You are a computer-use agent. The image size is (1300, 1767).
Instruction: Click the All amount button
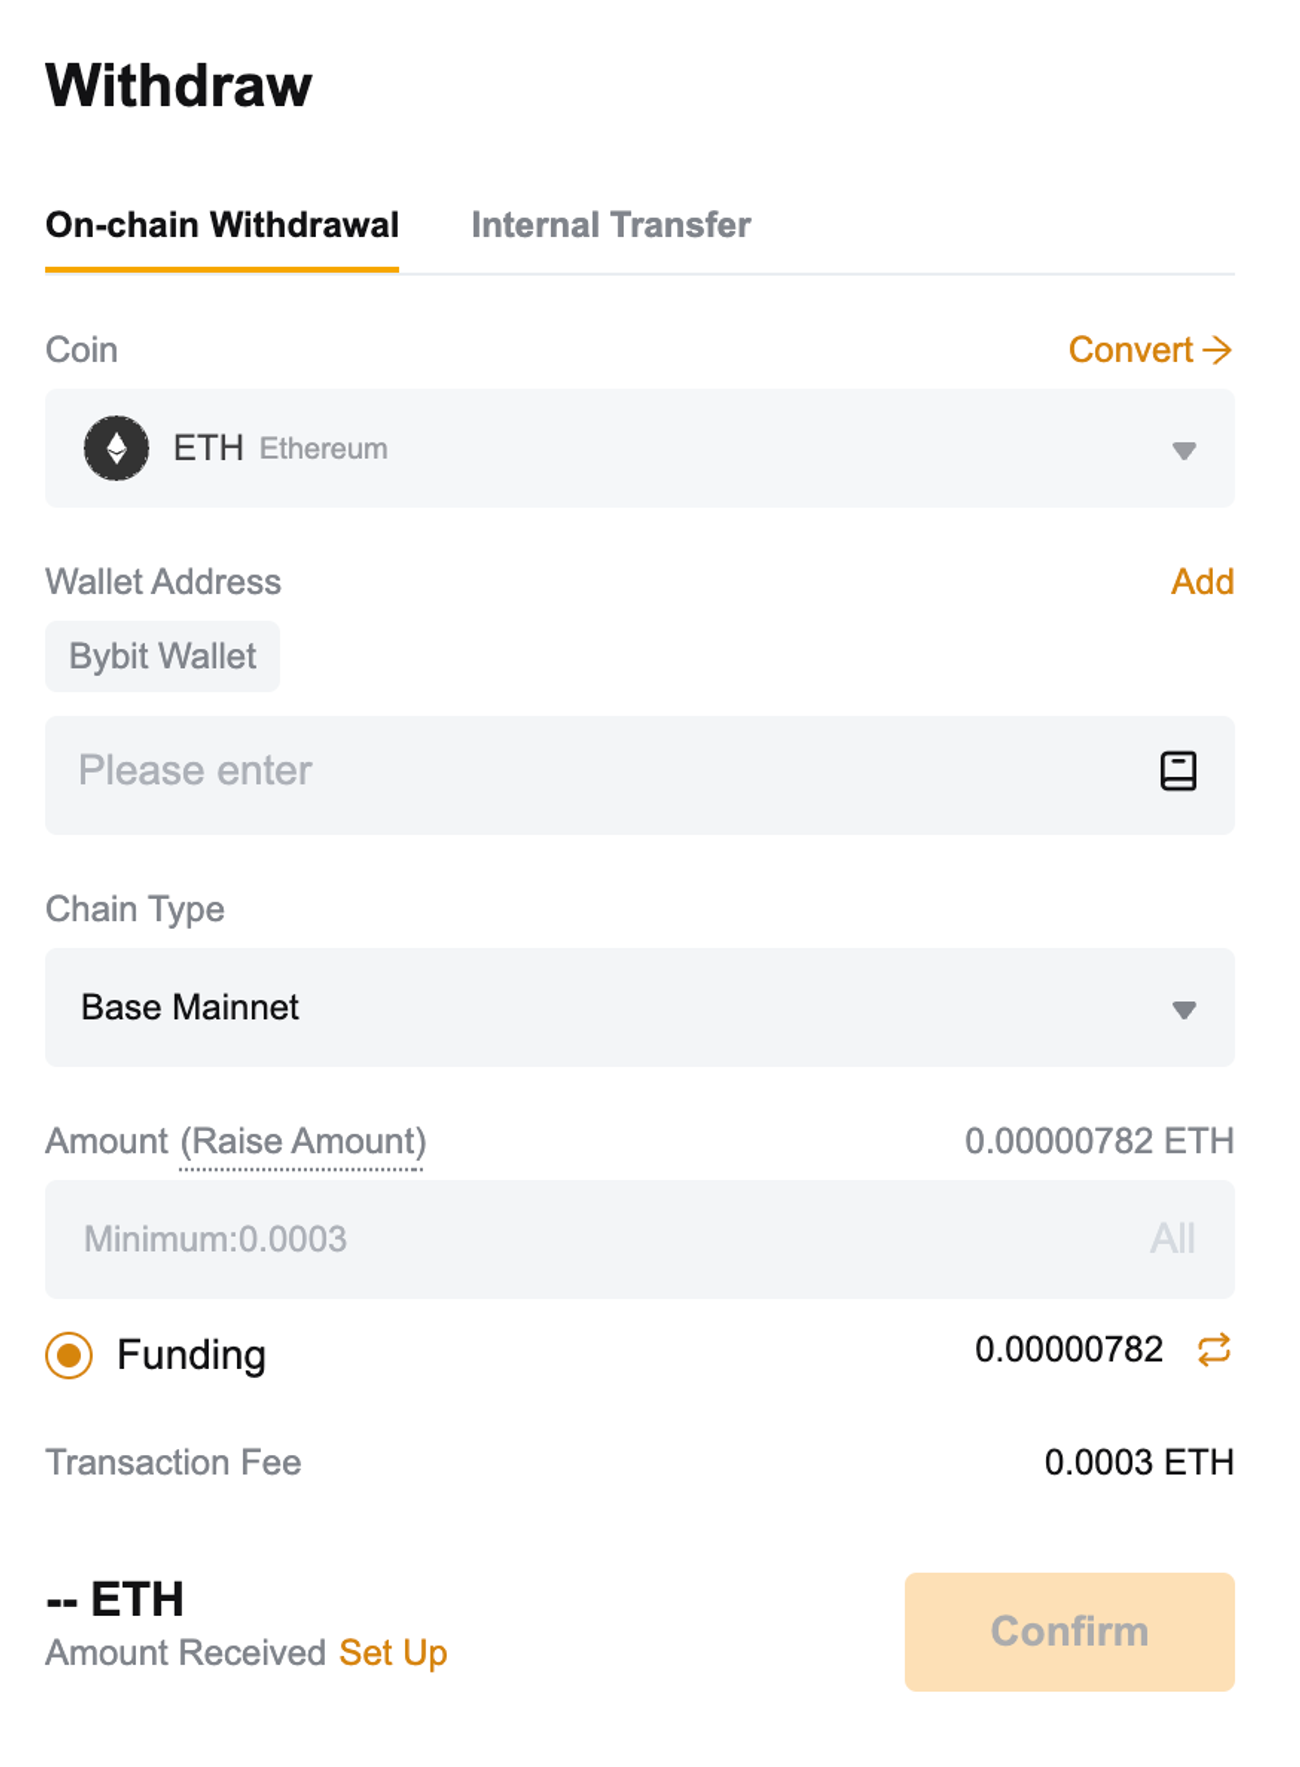[x=1172, y=1239]
